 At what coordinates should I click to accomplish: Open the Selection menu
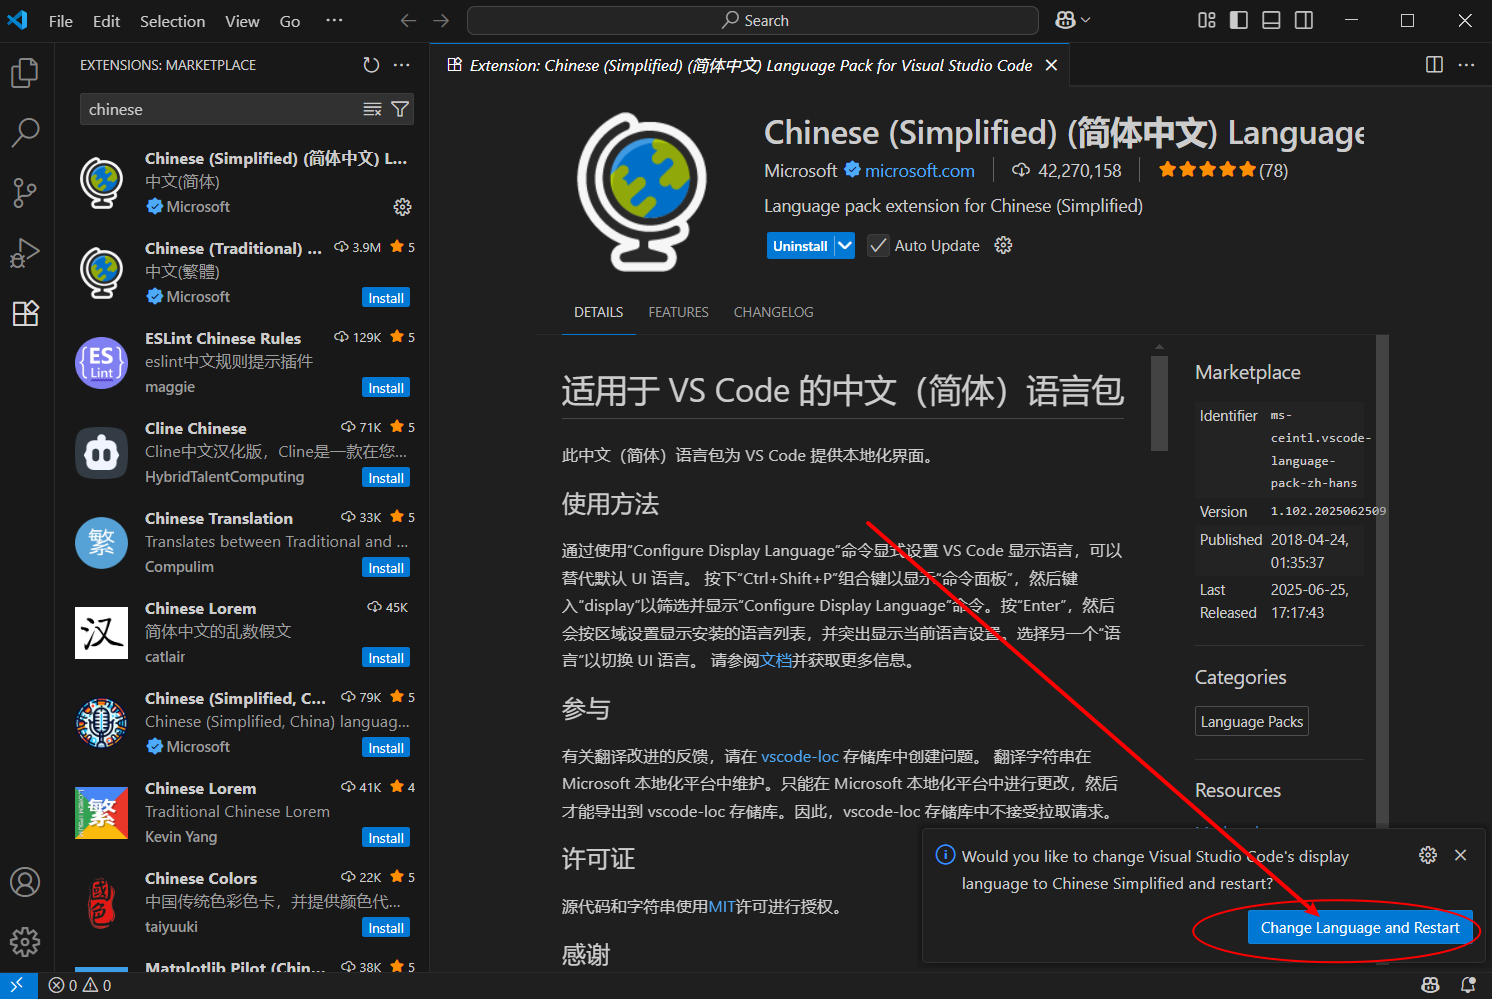[172, 21]
